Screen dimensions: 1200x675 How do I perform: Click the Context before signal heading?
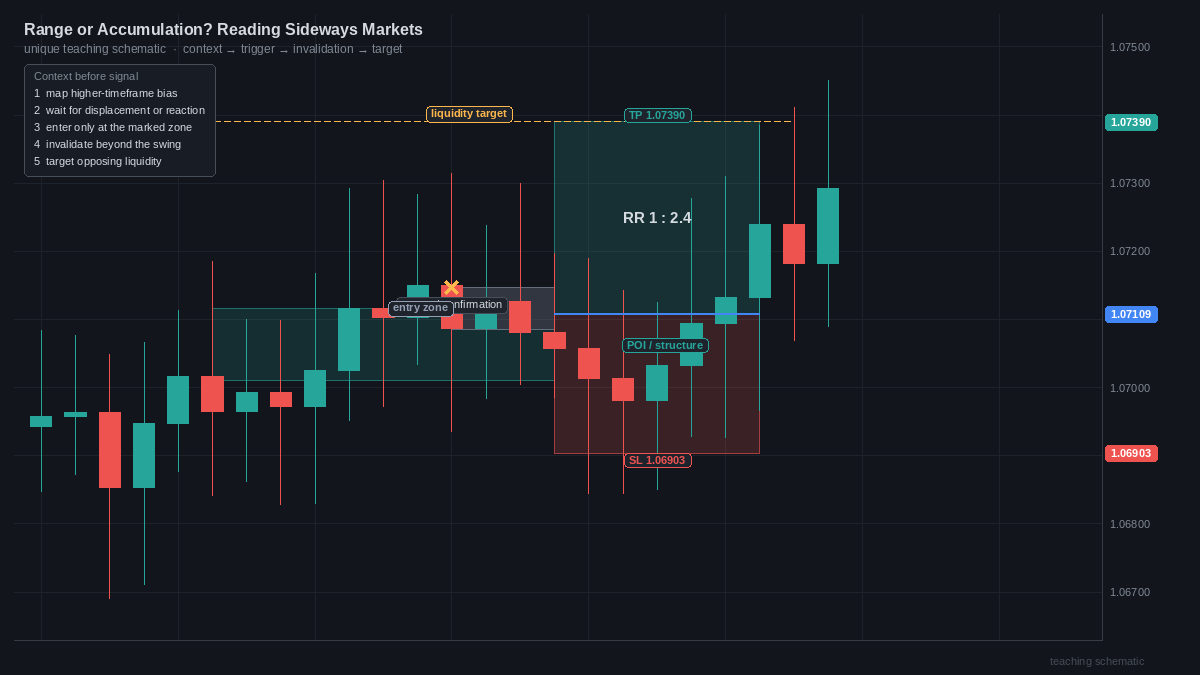click(86, 76)
